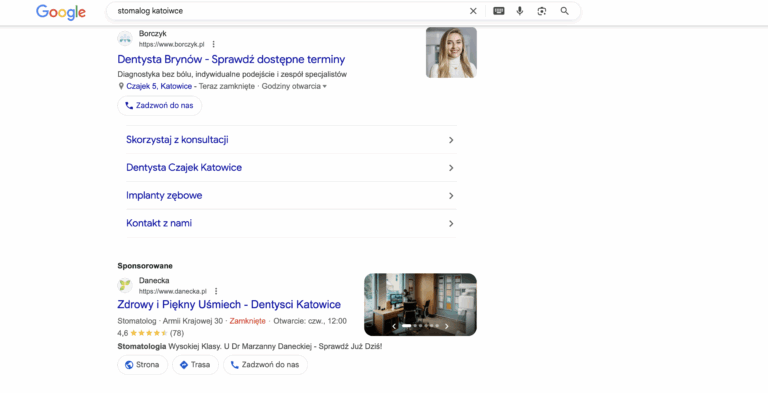This screenshot has height=393, width=768.
Task: Open the 'Dentysta Brynów - Sprawdź dostępne terminy' result
Action: (231, 59)
